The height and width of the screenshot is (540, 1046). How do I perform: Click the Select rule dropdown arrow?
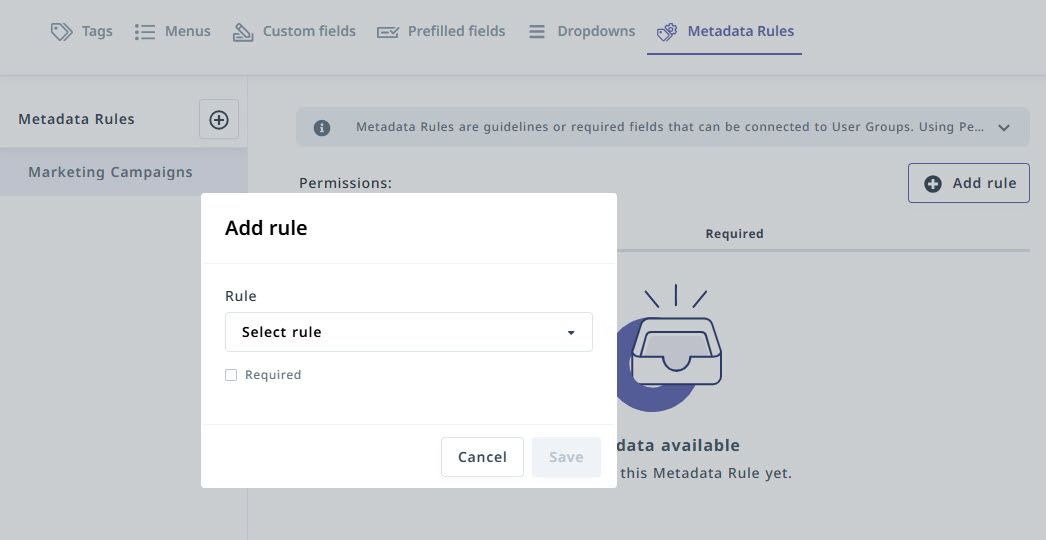point(571,333)
